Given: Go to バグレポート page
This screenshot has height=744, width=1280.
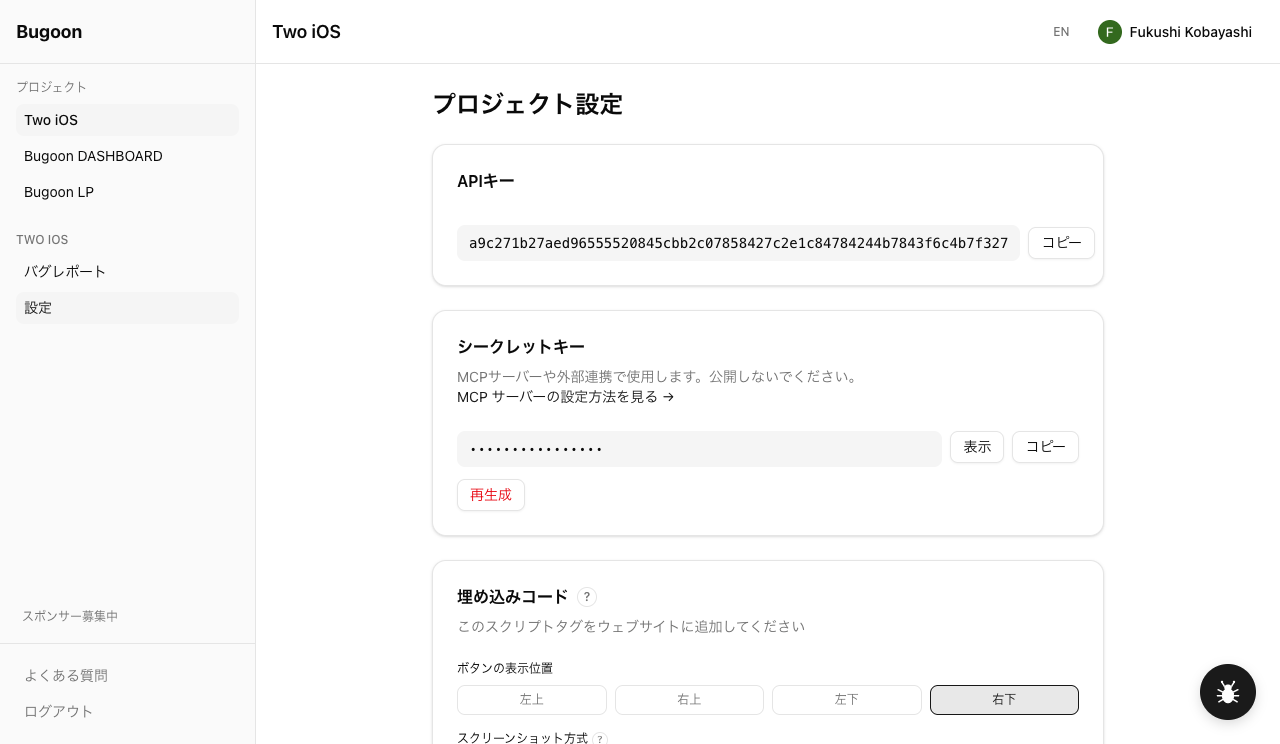Looking at the screenshot, I should tap(127, 272).
